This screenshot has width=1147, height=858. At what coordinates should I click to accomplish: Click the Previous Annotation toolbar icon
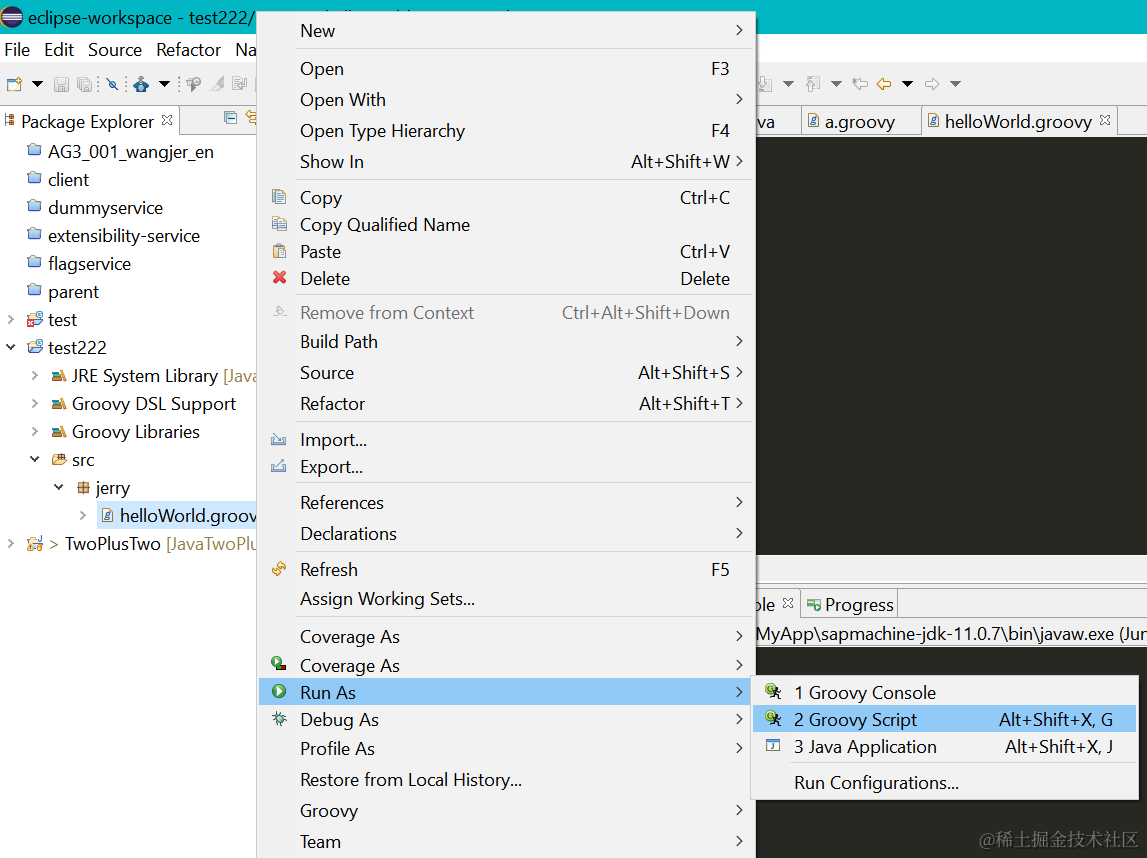click(813, 84)
